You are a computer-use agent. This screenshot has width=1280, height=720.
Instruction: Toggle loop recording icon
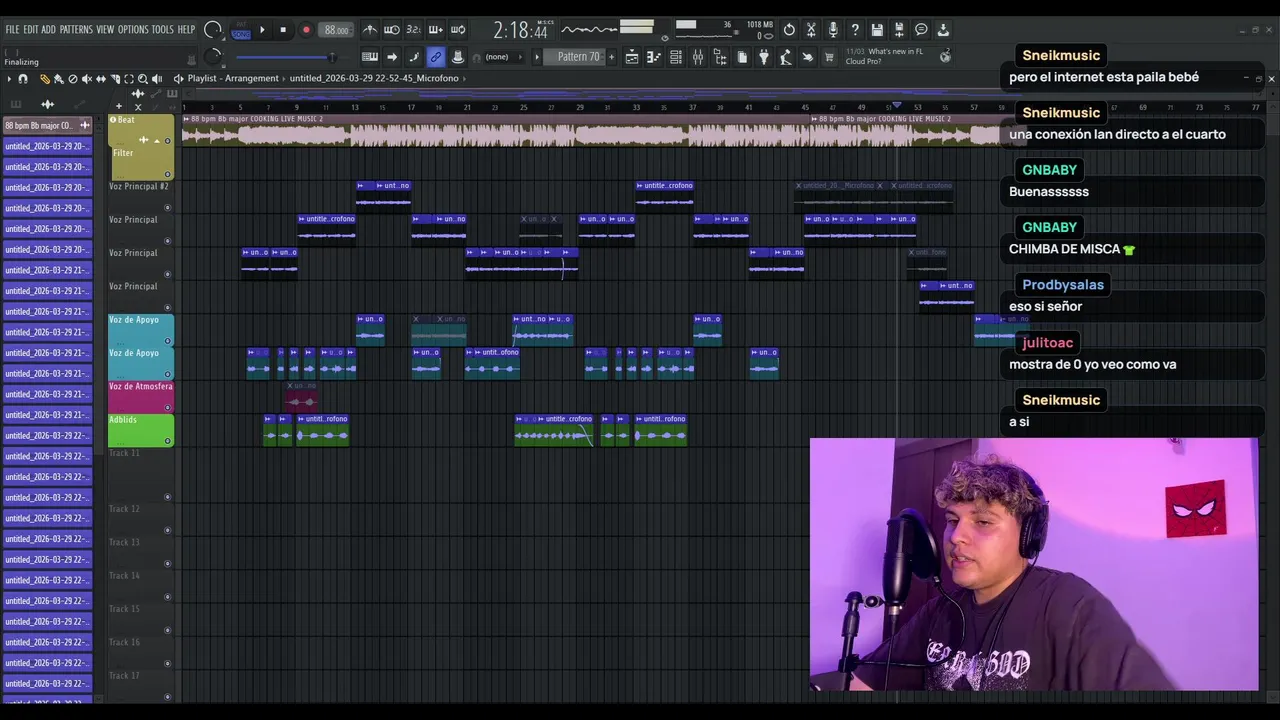pyautogui.click(x=457, y=30)
